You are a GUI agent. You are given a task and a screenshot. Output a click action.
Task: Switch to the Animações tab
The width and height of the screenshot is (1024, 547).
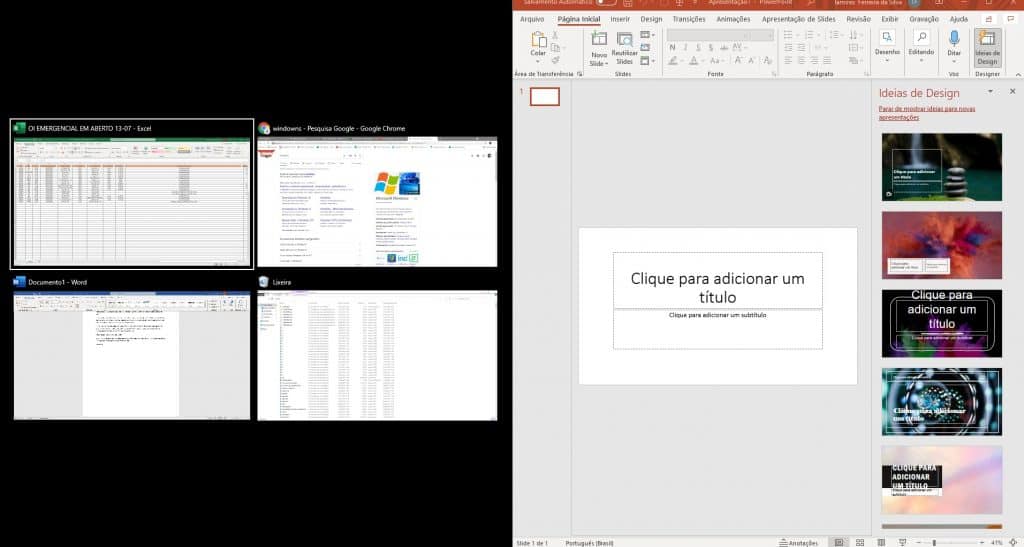[733, 20]
